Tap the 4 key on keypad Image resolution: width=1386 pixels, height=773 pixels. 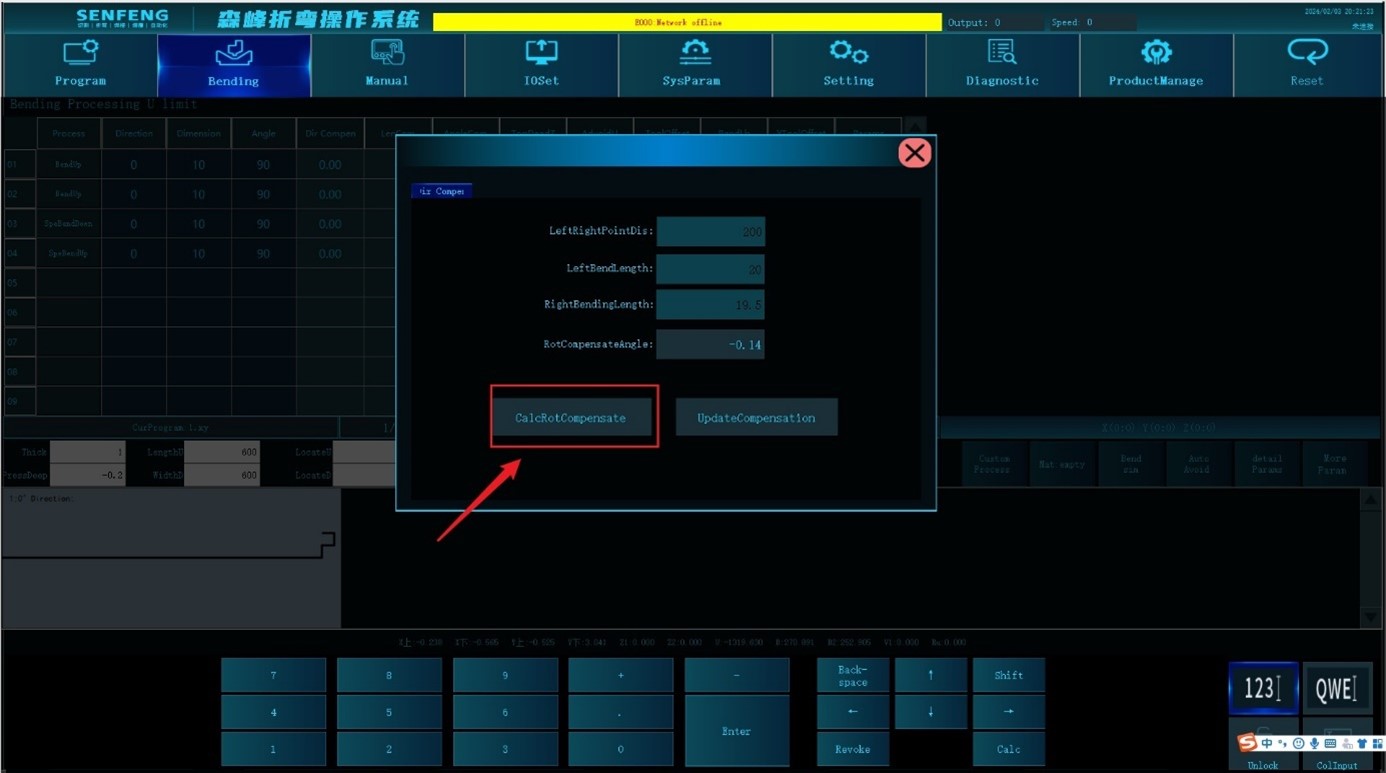[273, 712]
